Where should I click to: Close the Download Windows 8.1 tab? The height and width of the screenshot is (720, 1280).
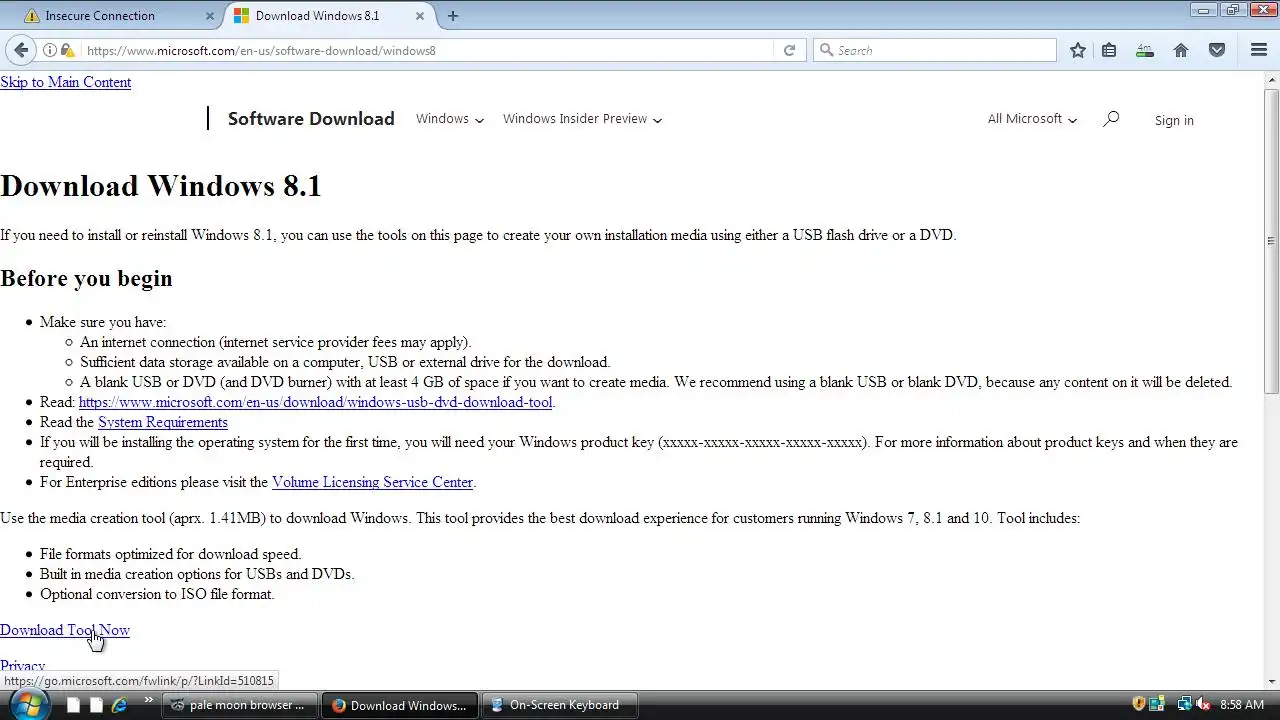tap(420, 16)
